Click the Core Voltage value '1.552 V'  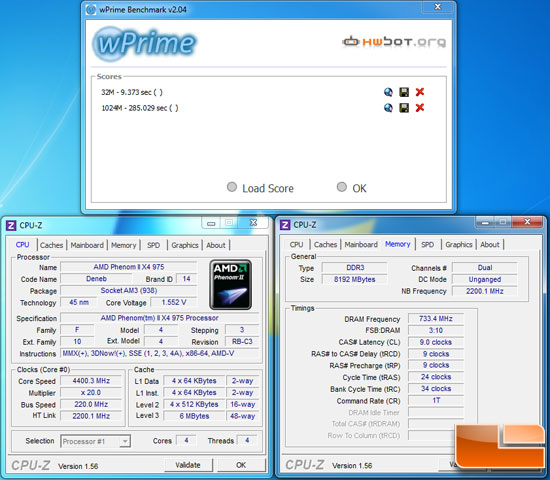[174, 302]
